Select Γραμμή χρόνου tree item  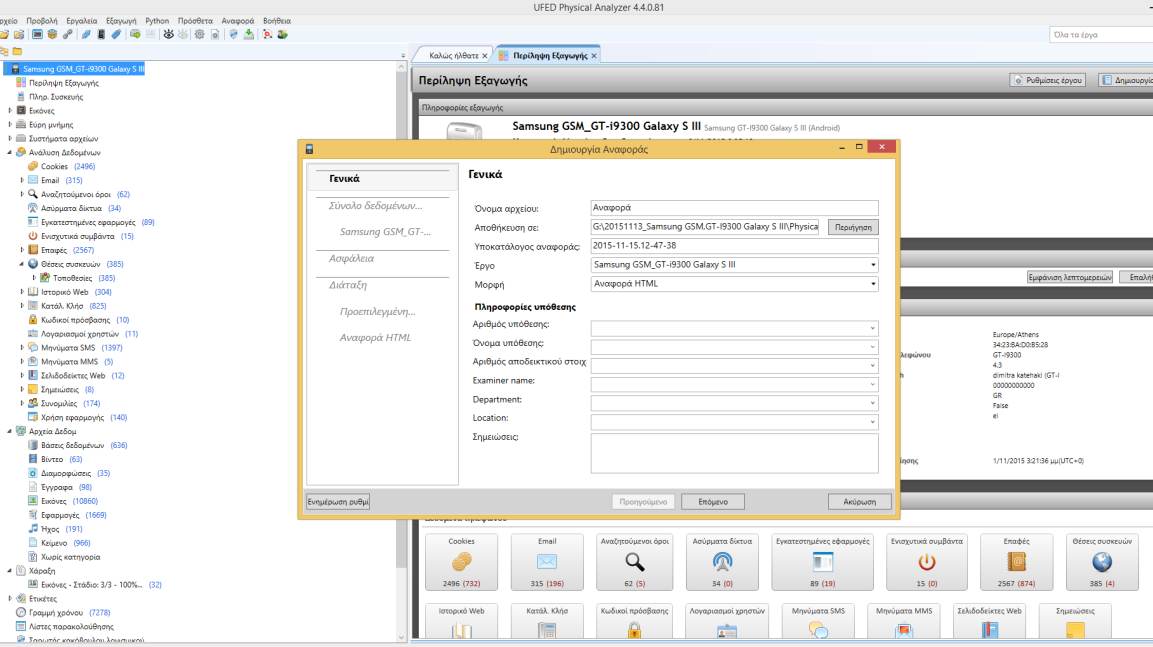[x=58, y=612]
